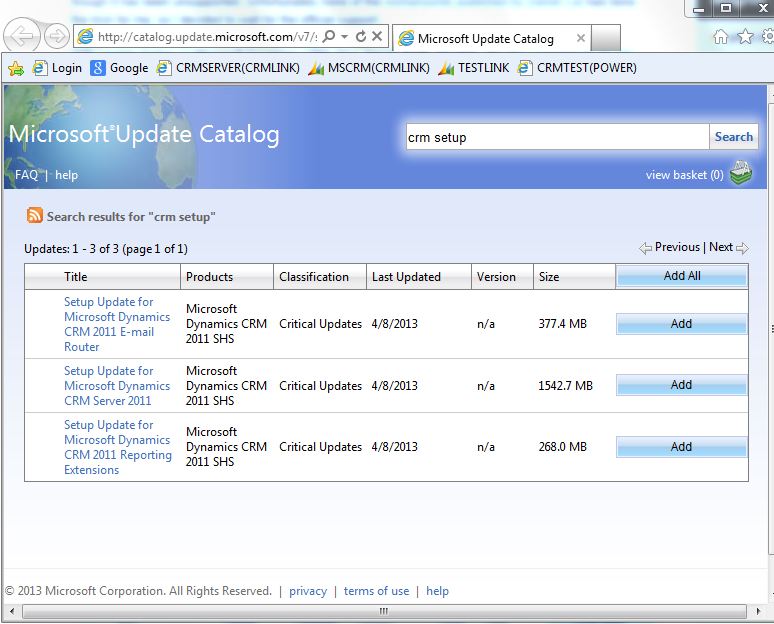
Task: Open the Login bookmark
Action: (57, 68)
